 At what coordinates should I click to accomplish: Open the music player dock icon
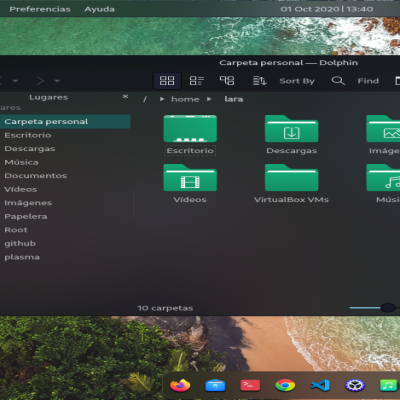tap(388, 386)
